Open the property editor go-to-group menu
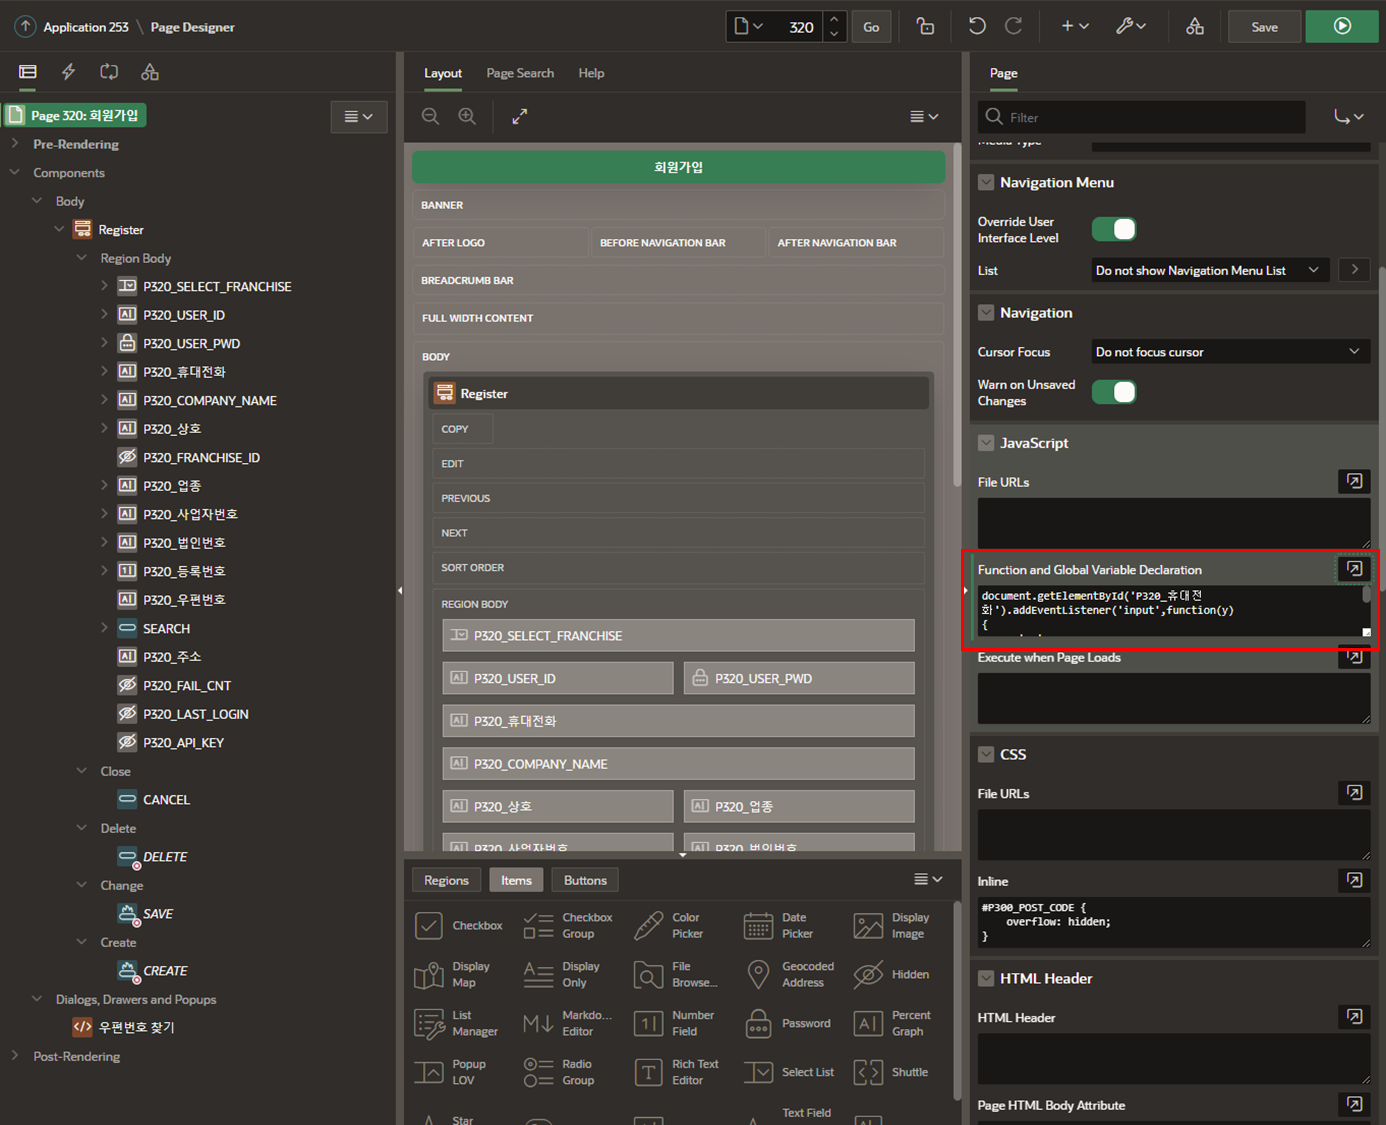The height and width of the screenshot is (1125, 1386). pos(1349,117)
